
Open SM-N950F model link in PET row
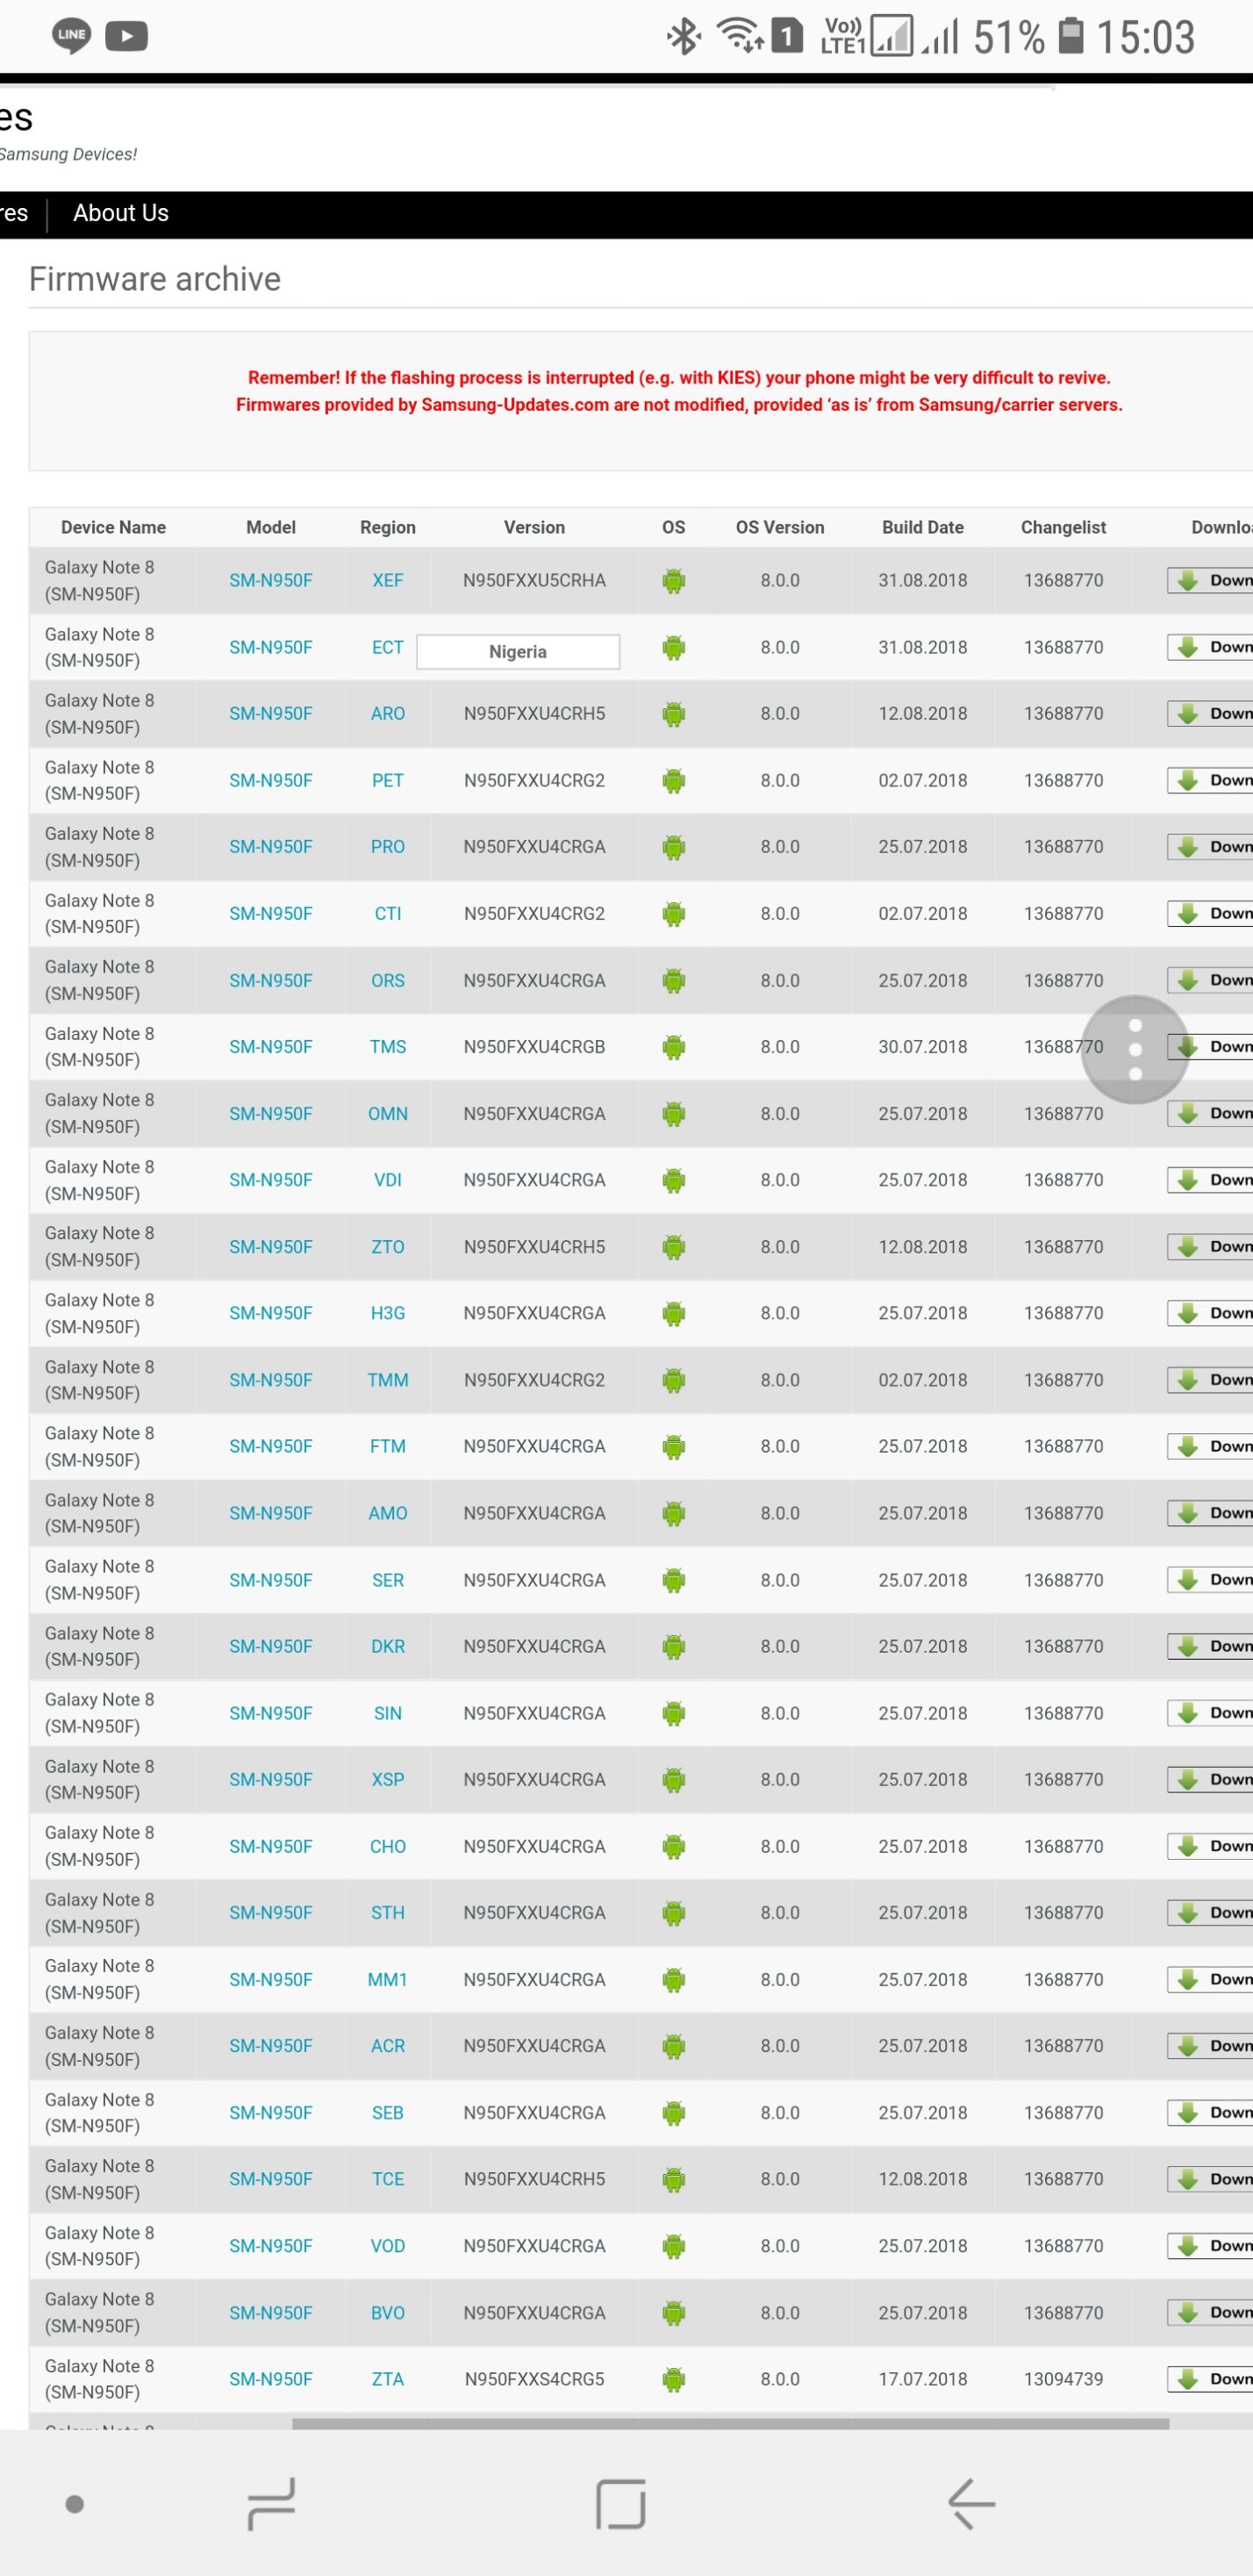271,781
